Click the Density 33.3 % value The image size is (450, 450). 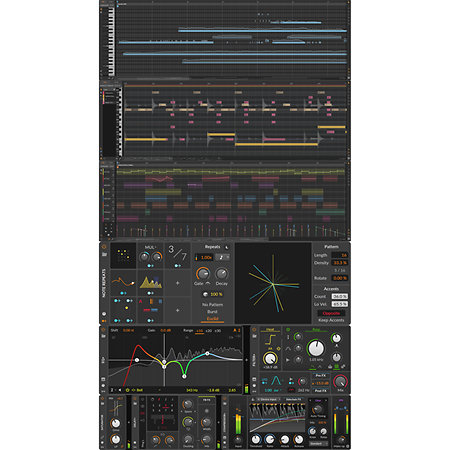[340, 263]
